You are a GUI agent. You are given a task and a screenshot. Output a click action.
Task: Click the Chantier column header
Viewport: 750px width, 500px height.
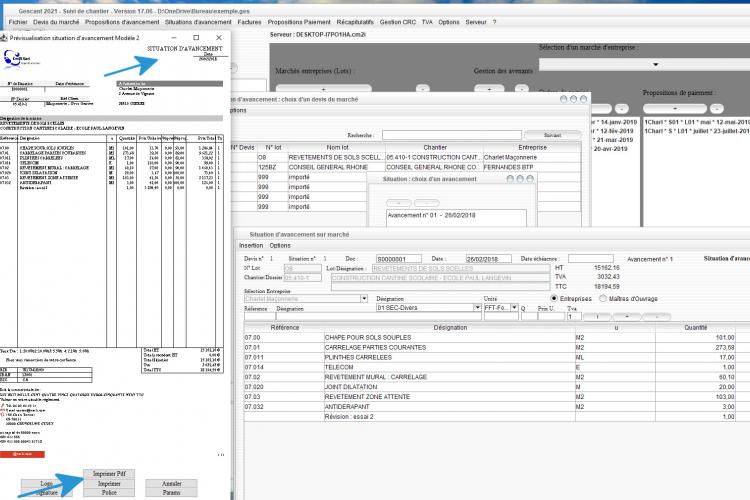pyautogui.click(x=434, y=147)
